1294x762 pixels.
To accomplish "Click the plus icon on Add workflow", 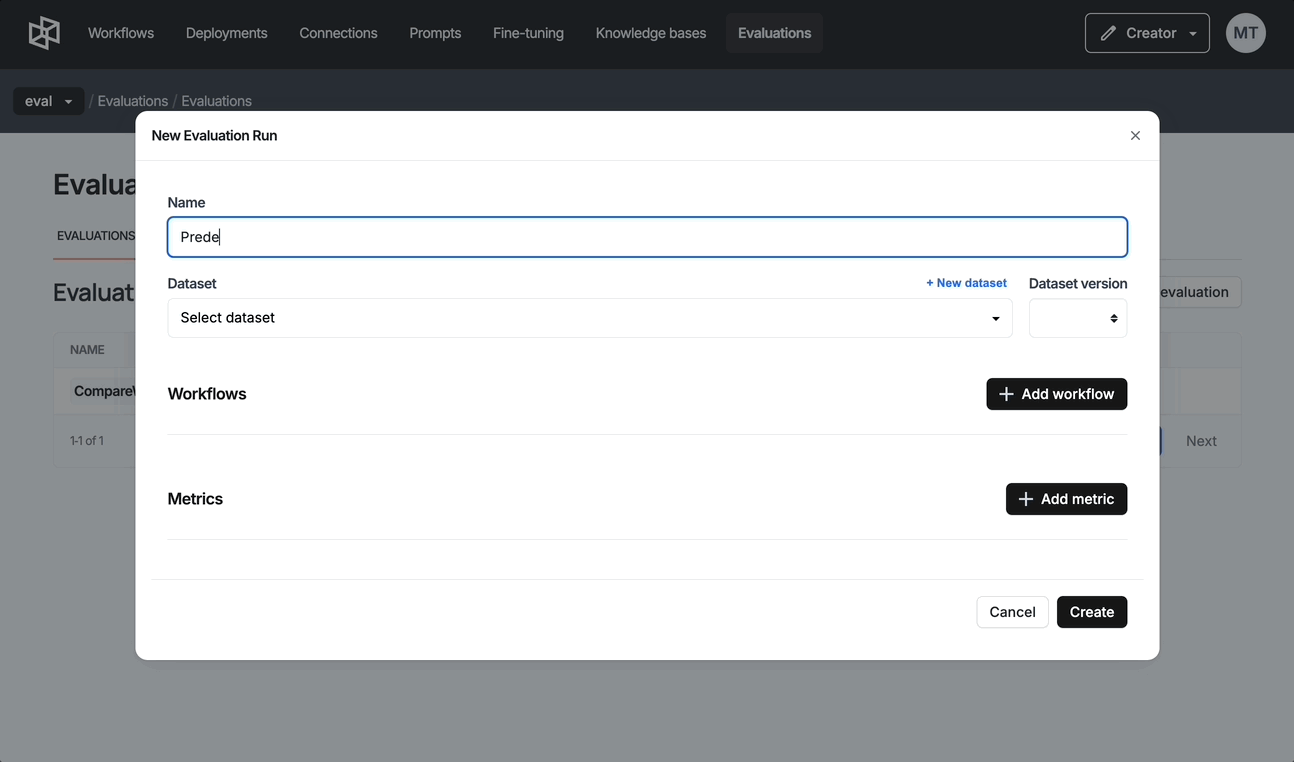I will [x=1006, y=394].
